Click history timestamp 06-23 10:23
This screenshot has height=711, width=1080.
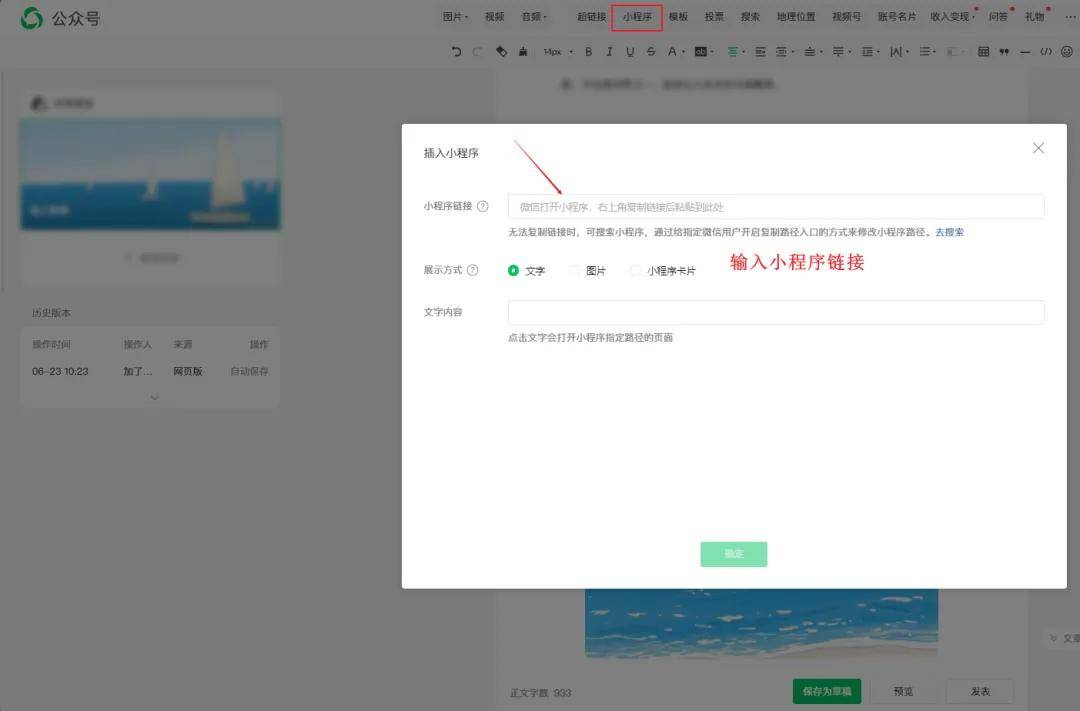[x=60, y=371]
